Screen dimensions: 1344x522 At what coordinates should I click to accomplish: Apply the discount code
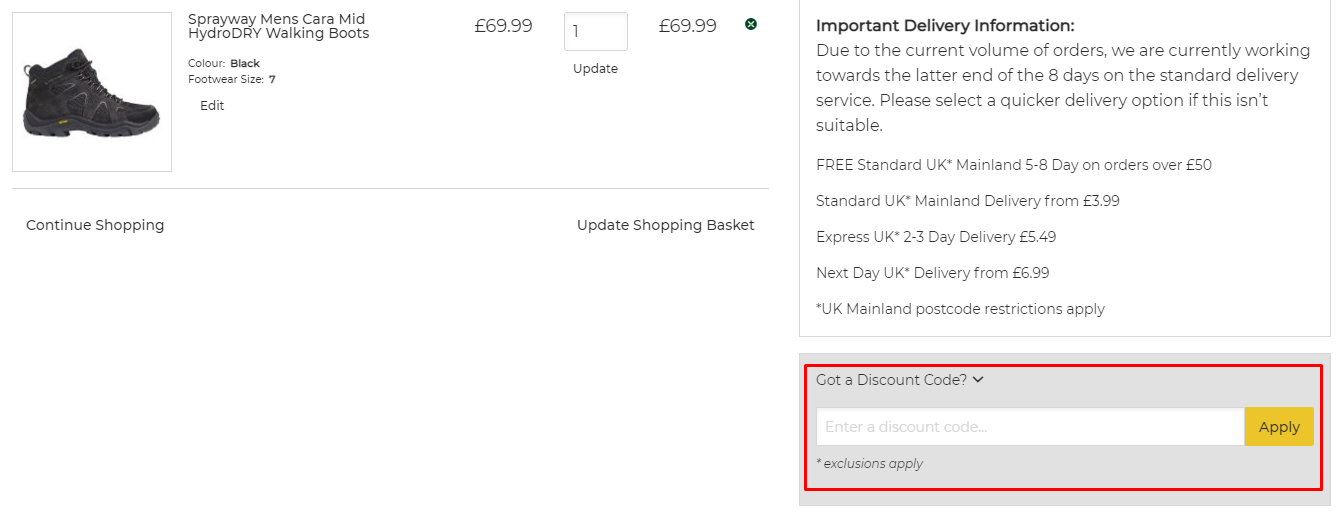point(1279,427)
